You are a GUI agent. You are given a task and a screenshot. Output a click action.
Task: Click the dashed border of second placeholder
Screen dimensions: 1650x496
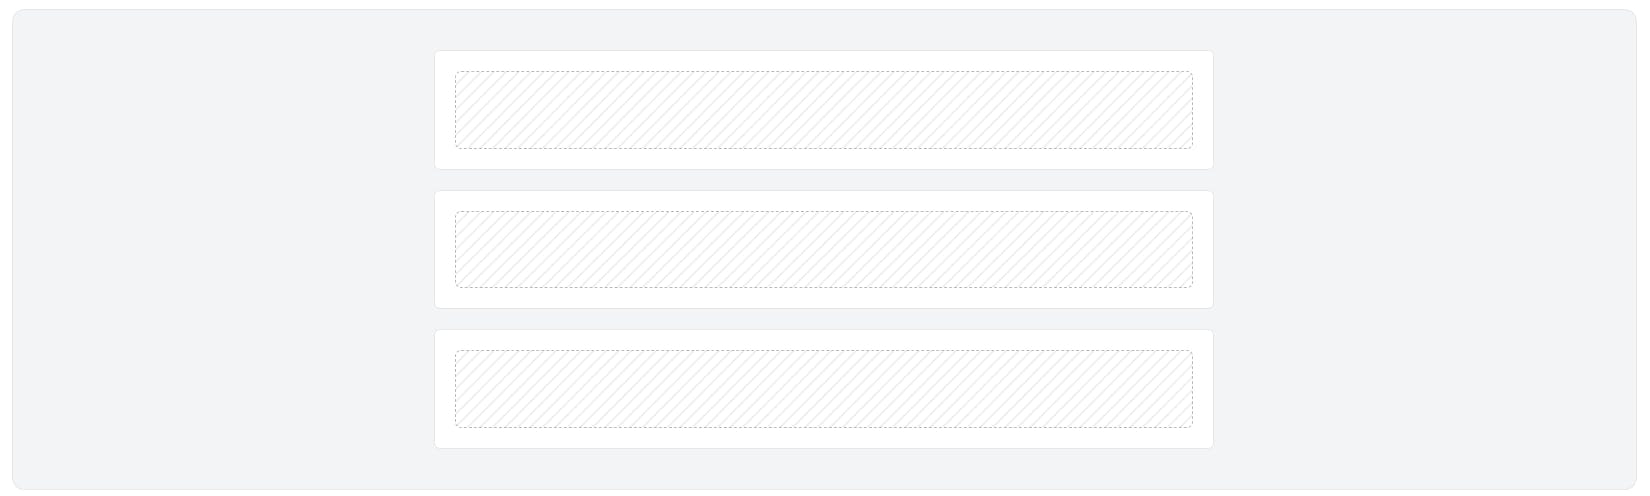tap(823, 211)
